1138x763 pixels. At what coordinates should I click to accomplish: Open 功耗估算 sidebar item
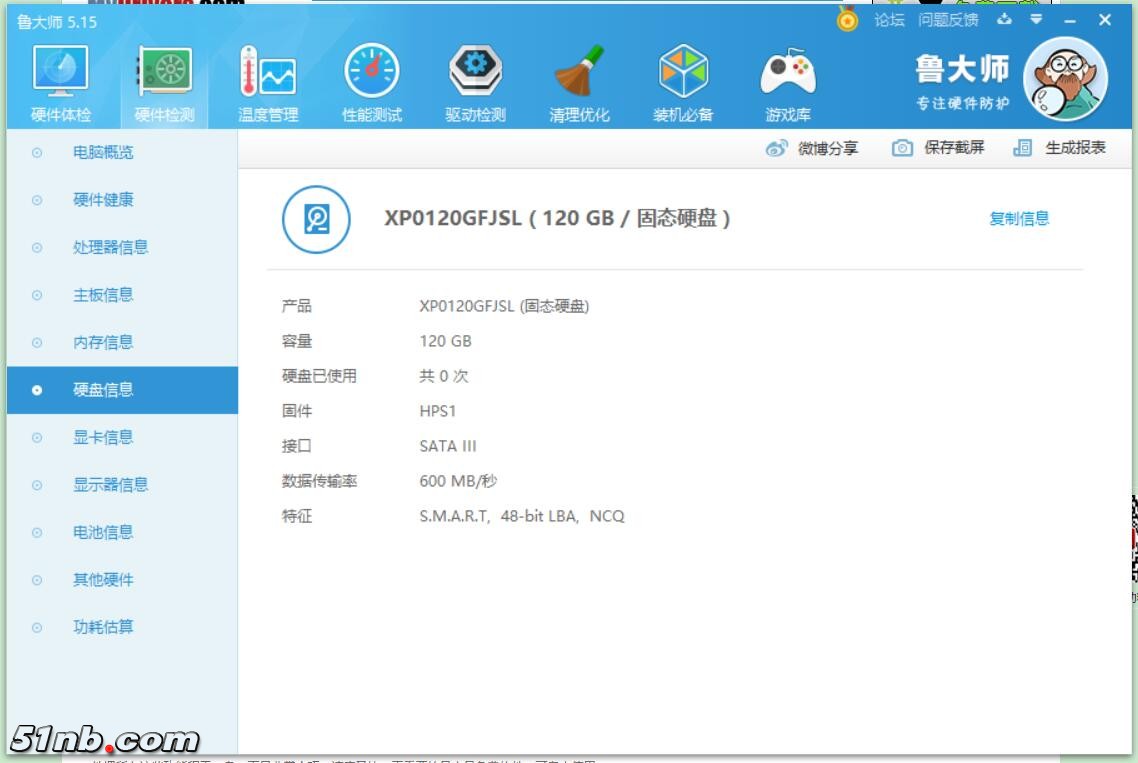[122, 627]
